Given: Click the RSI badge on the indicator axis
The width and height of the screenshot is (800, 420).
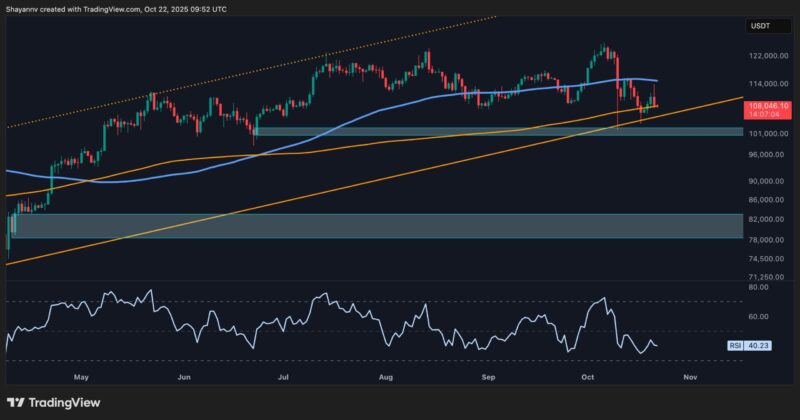Looking at the screenshot, I should click(734, 345).
